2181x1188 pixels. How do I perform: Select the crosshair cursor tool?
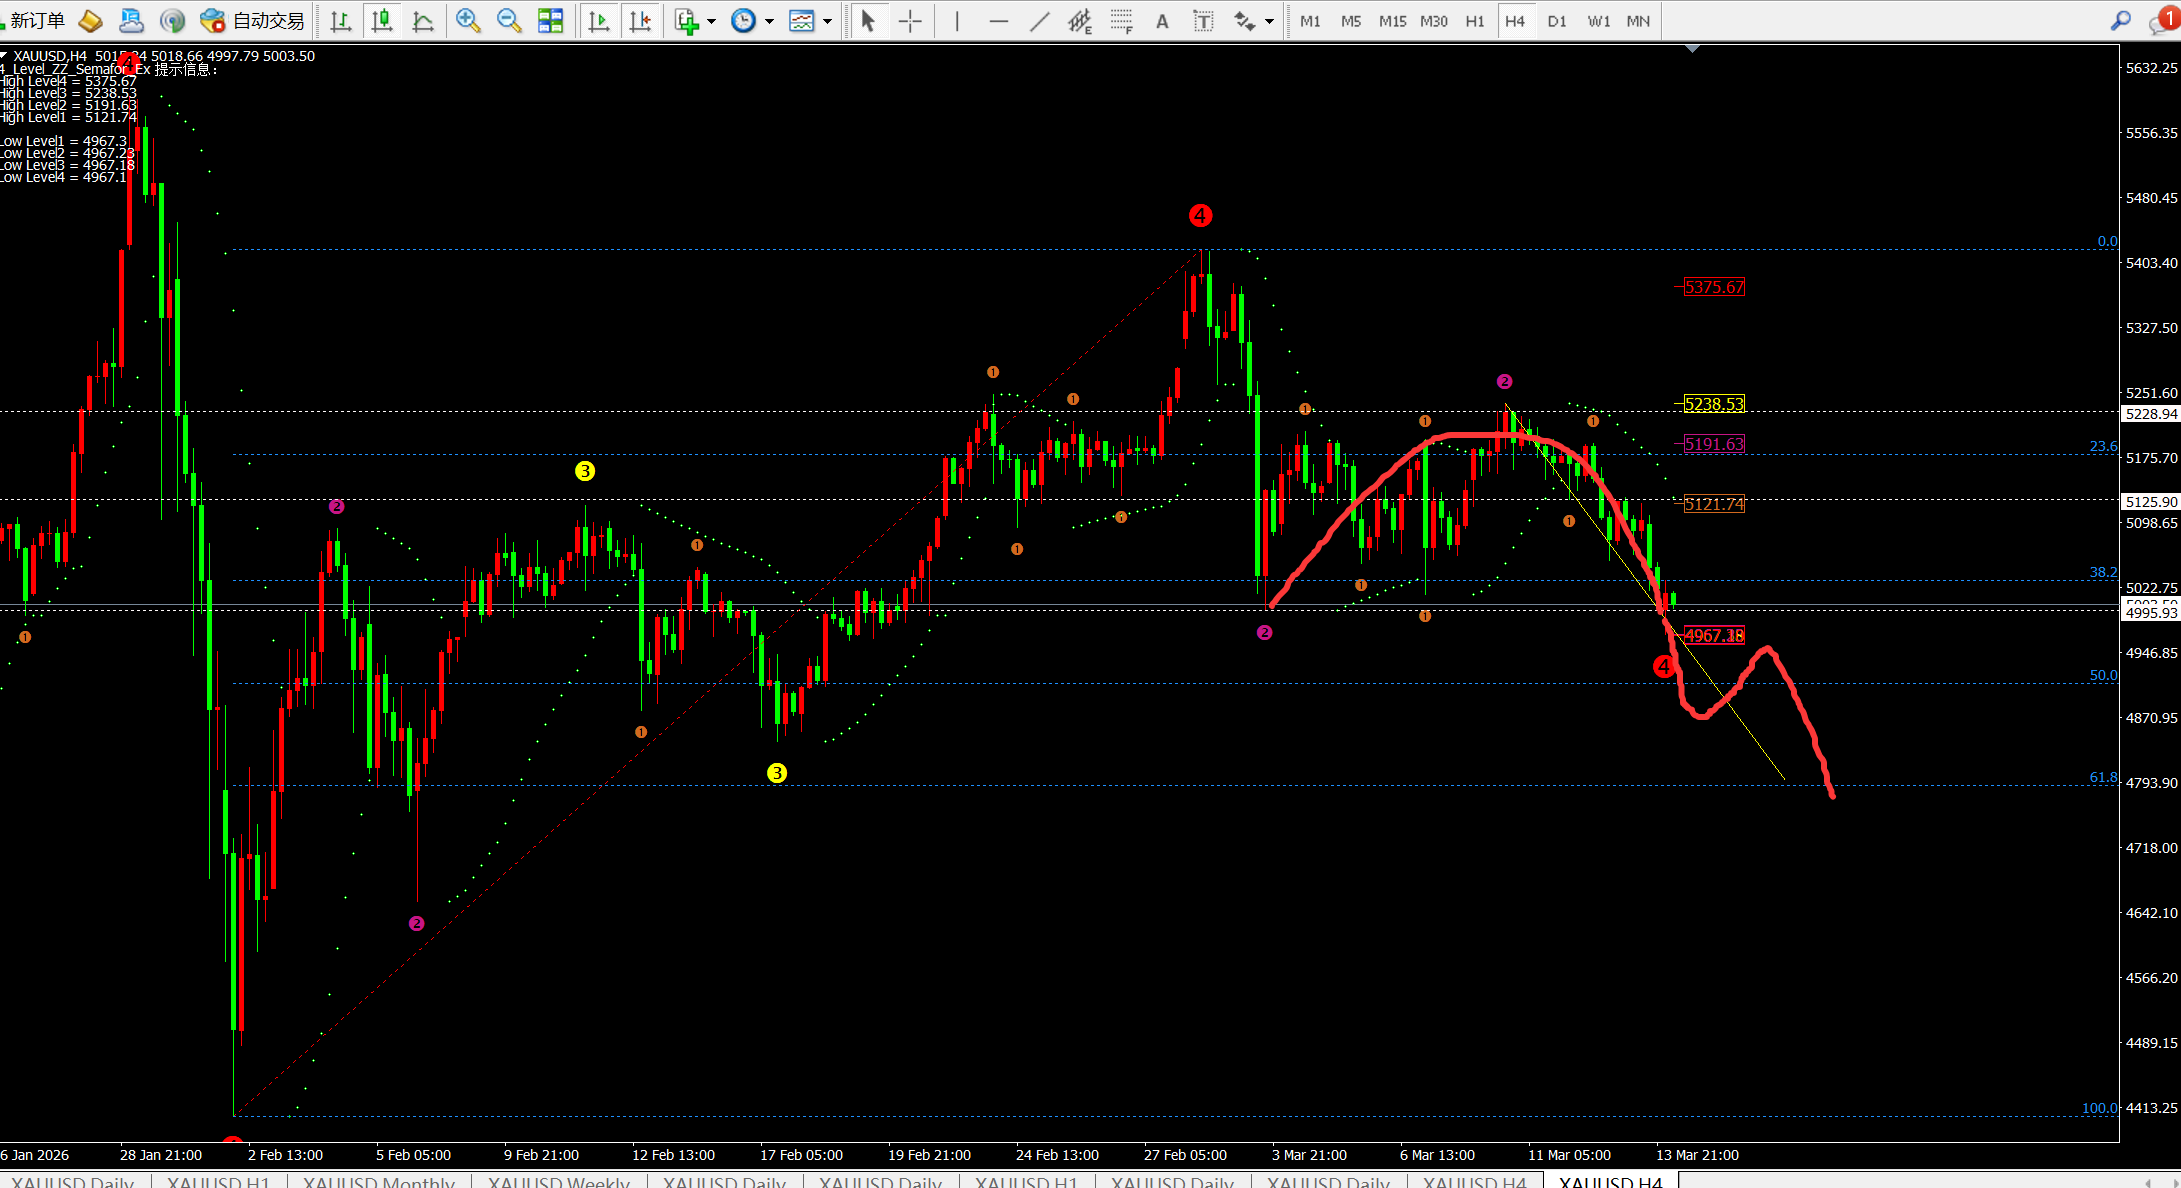[x=910, y=21]
